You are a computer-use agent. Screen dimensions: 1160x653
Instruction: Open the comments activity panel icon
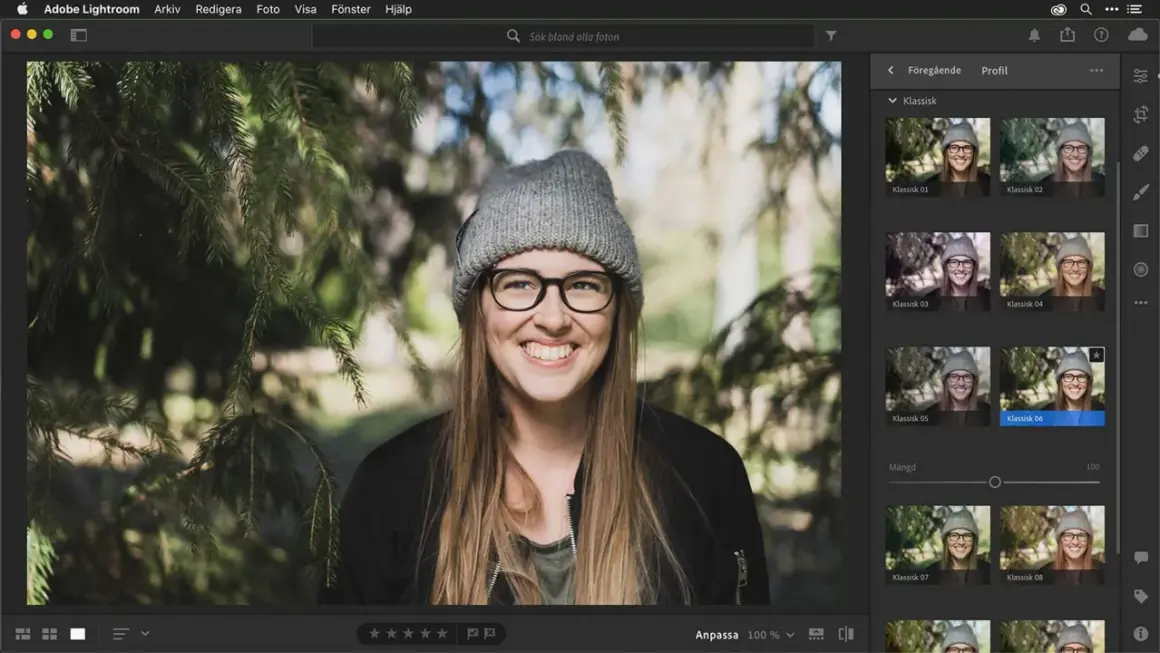[x=1140, y=558]
